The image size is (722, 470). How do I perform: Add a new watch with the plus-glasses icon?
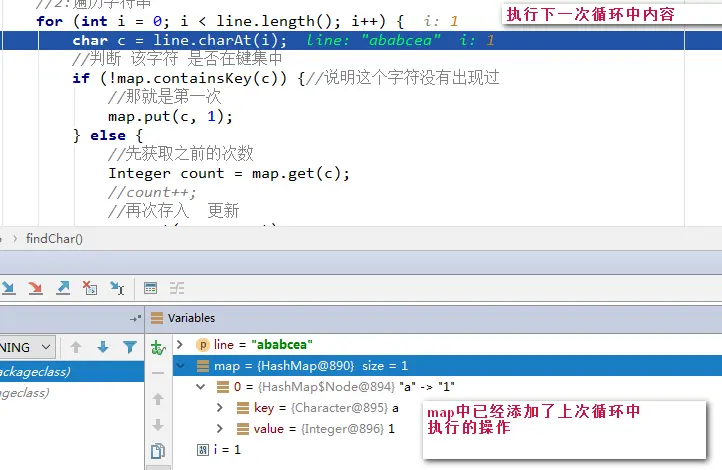(x=158, y=348)
